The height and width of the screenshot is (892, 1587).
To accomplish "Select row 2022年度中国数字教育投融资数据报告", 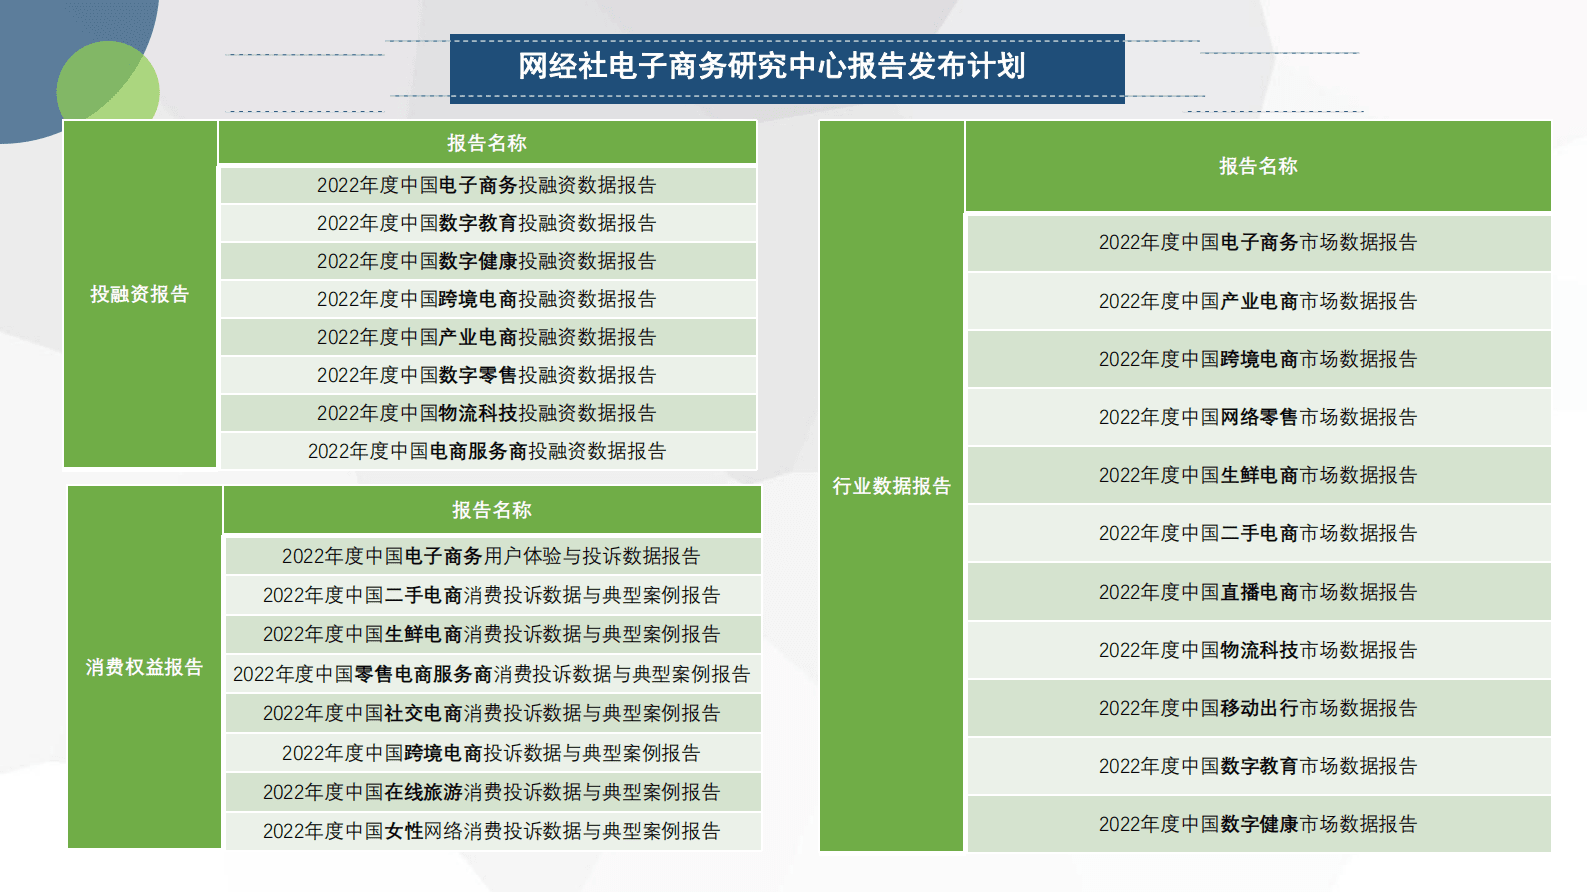I will (x=487, y=223).
